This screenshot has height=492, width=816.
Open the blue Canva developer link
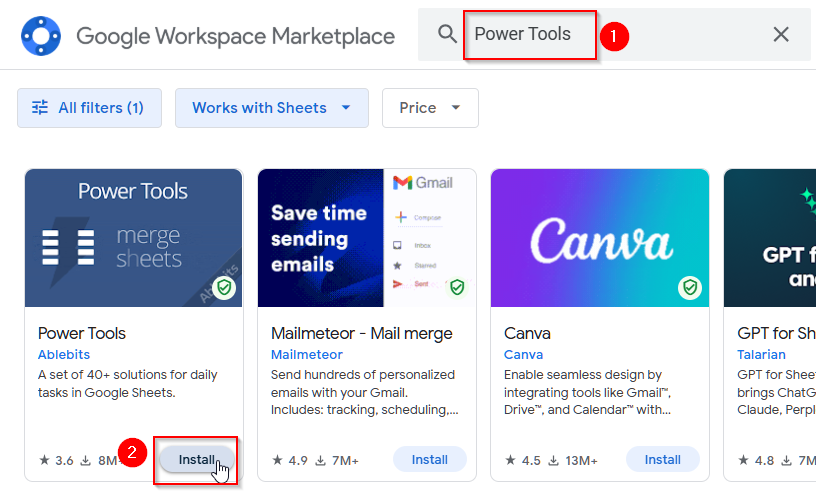[524, 355]
